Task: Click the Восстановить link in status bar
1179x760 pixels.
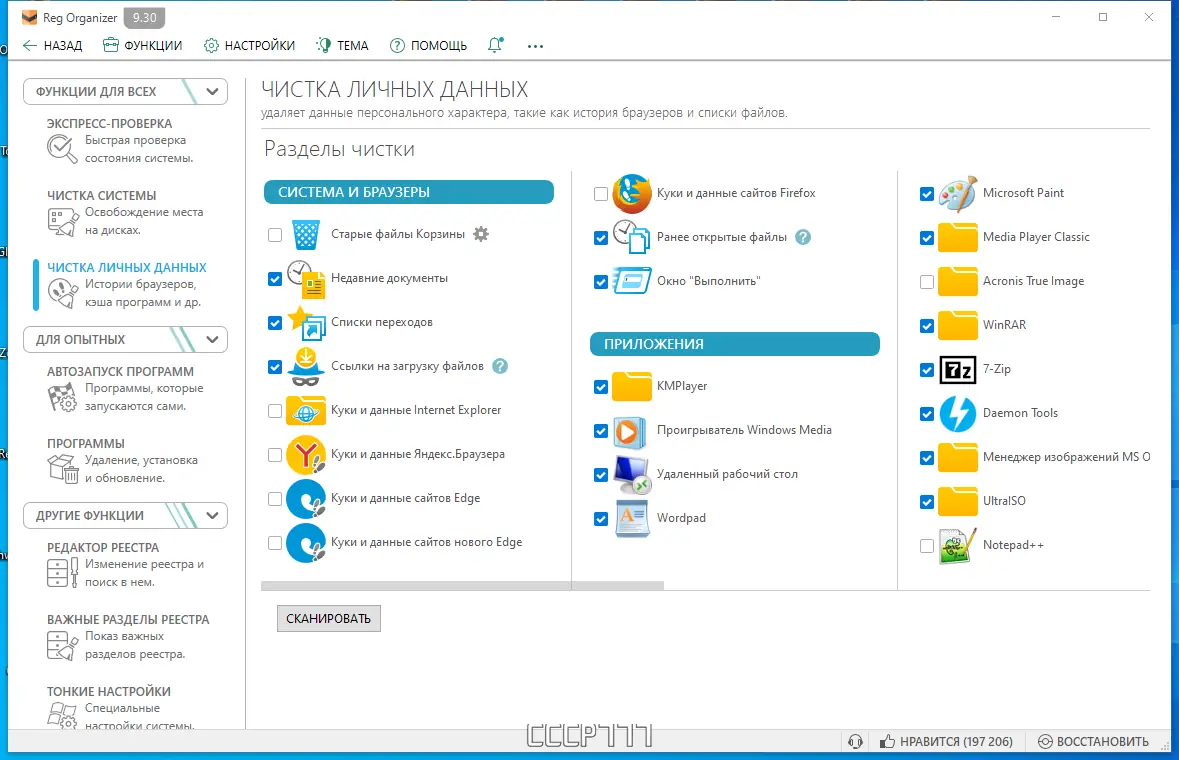Action: point(1094,741)
